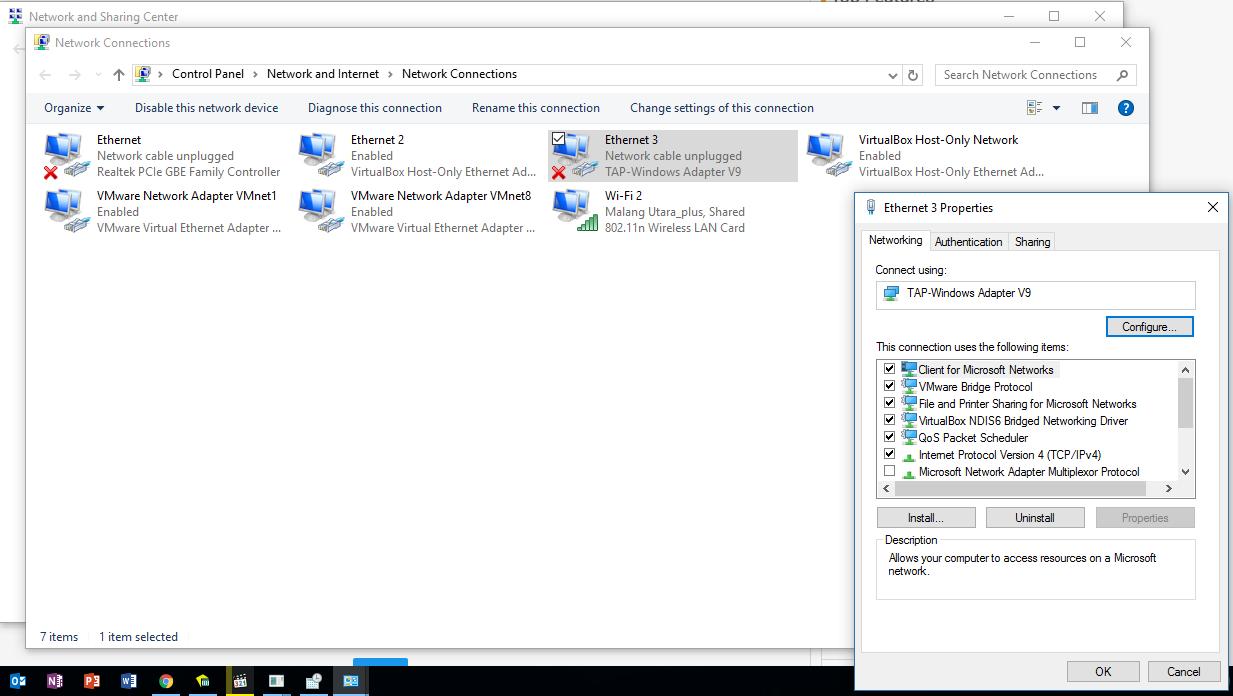The height and width of the screenshot is (696, 1233).
Task: Click the items list vertical scrollbar thumb
Action: [1186, 403]
